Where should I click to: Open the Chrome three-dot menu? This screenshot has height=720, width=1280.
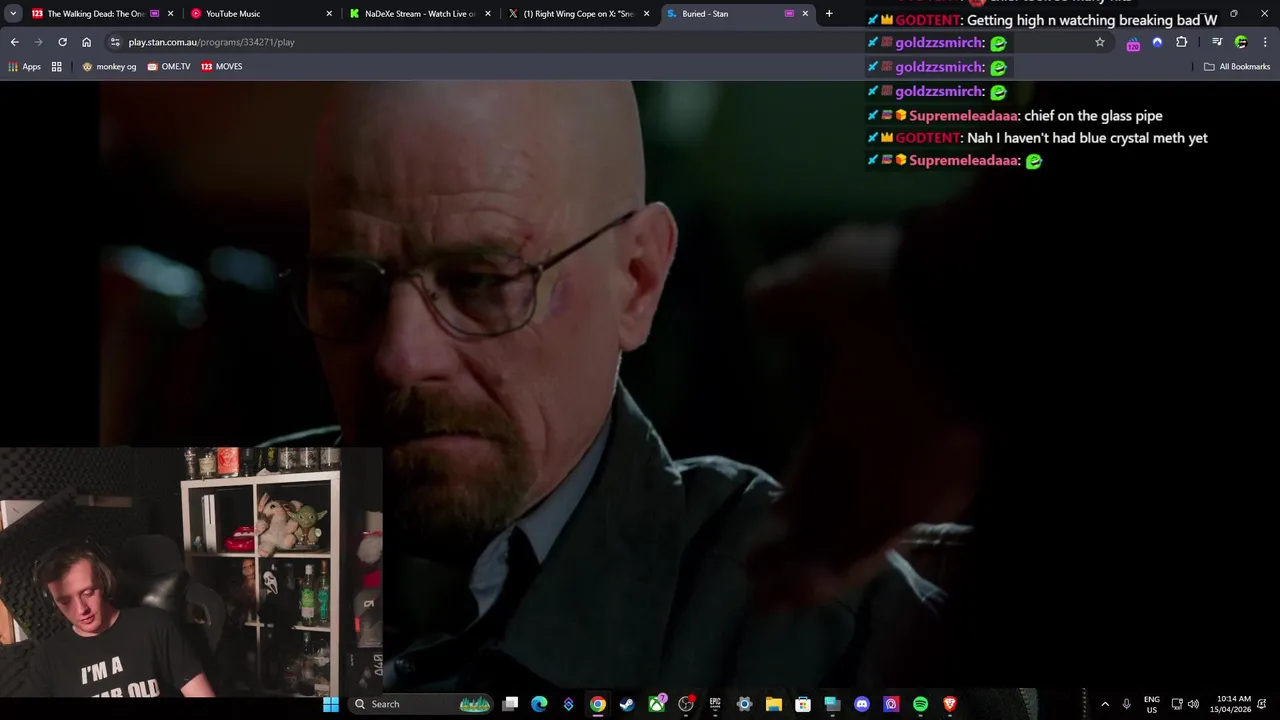1266,42
